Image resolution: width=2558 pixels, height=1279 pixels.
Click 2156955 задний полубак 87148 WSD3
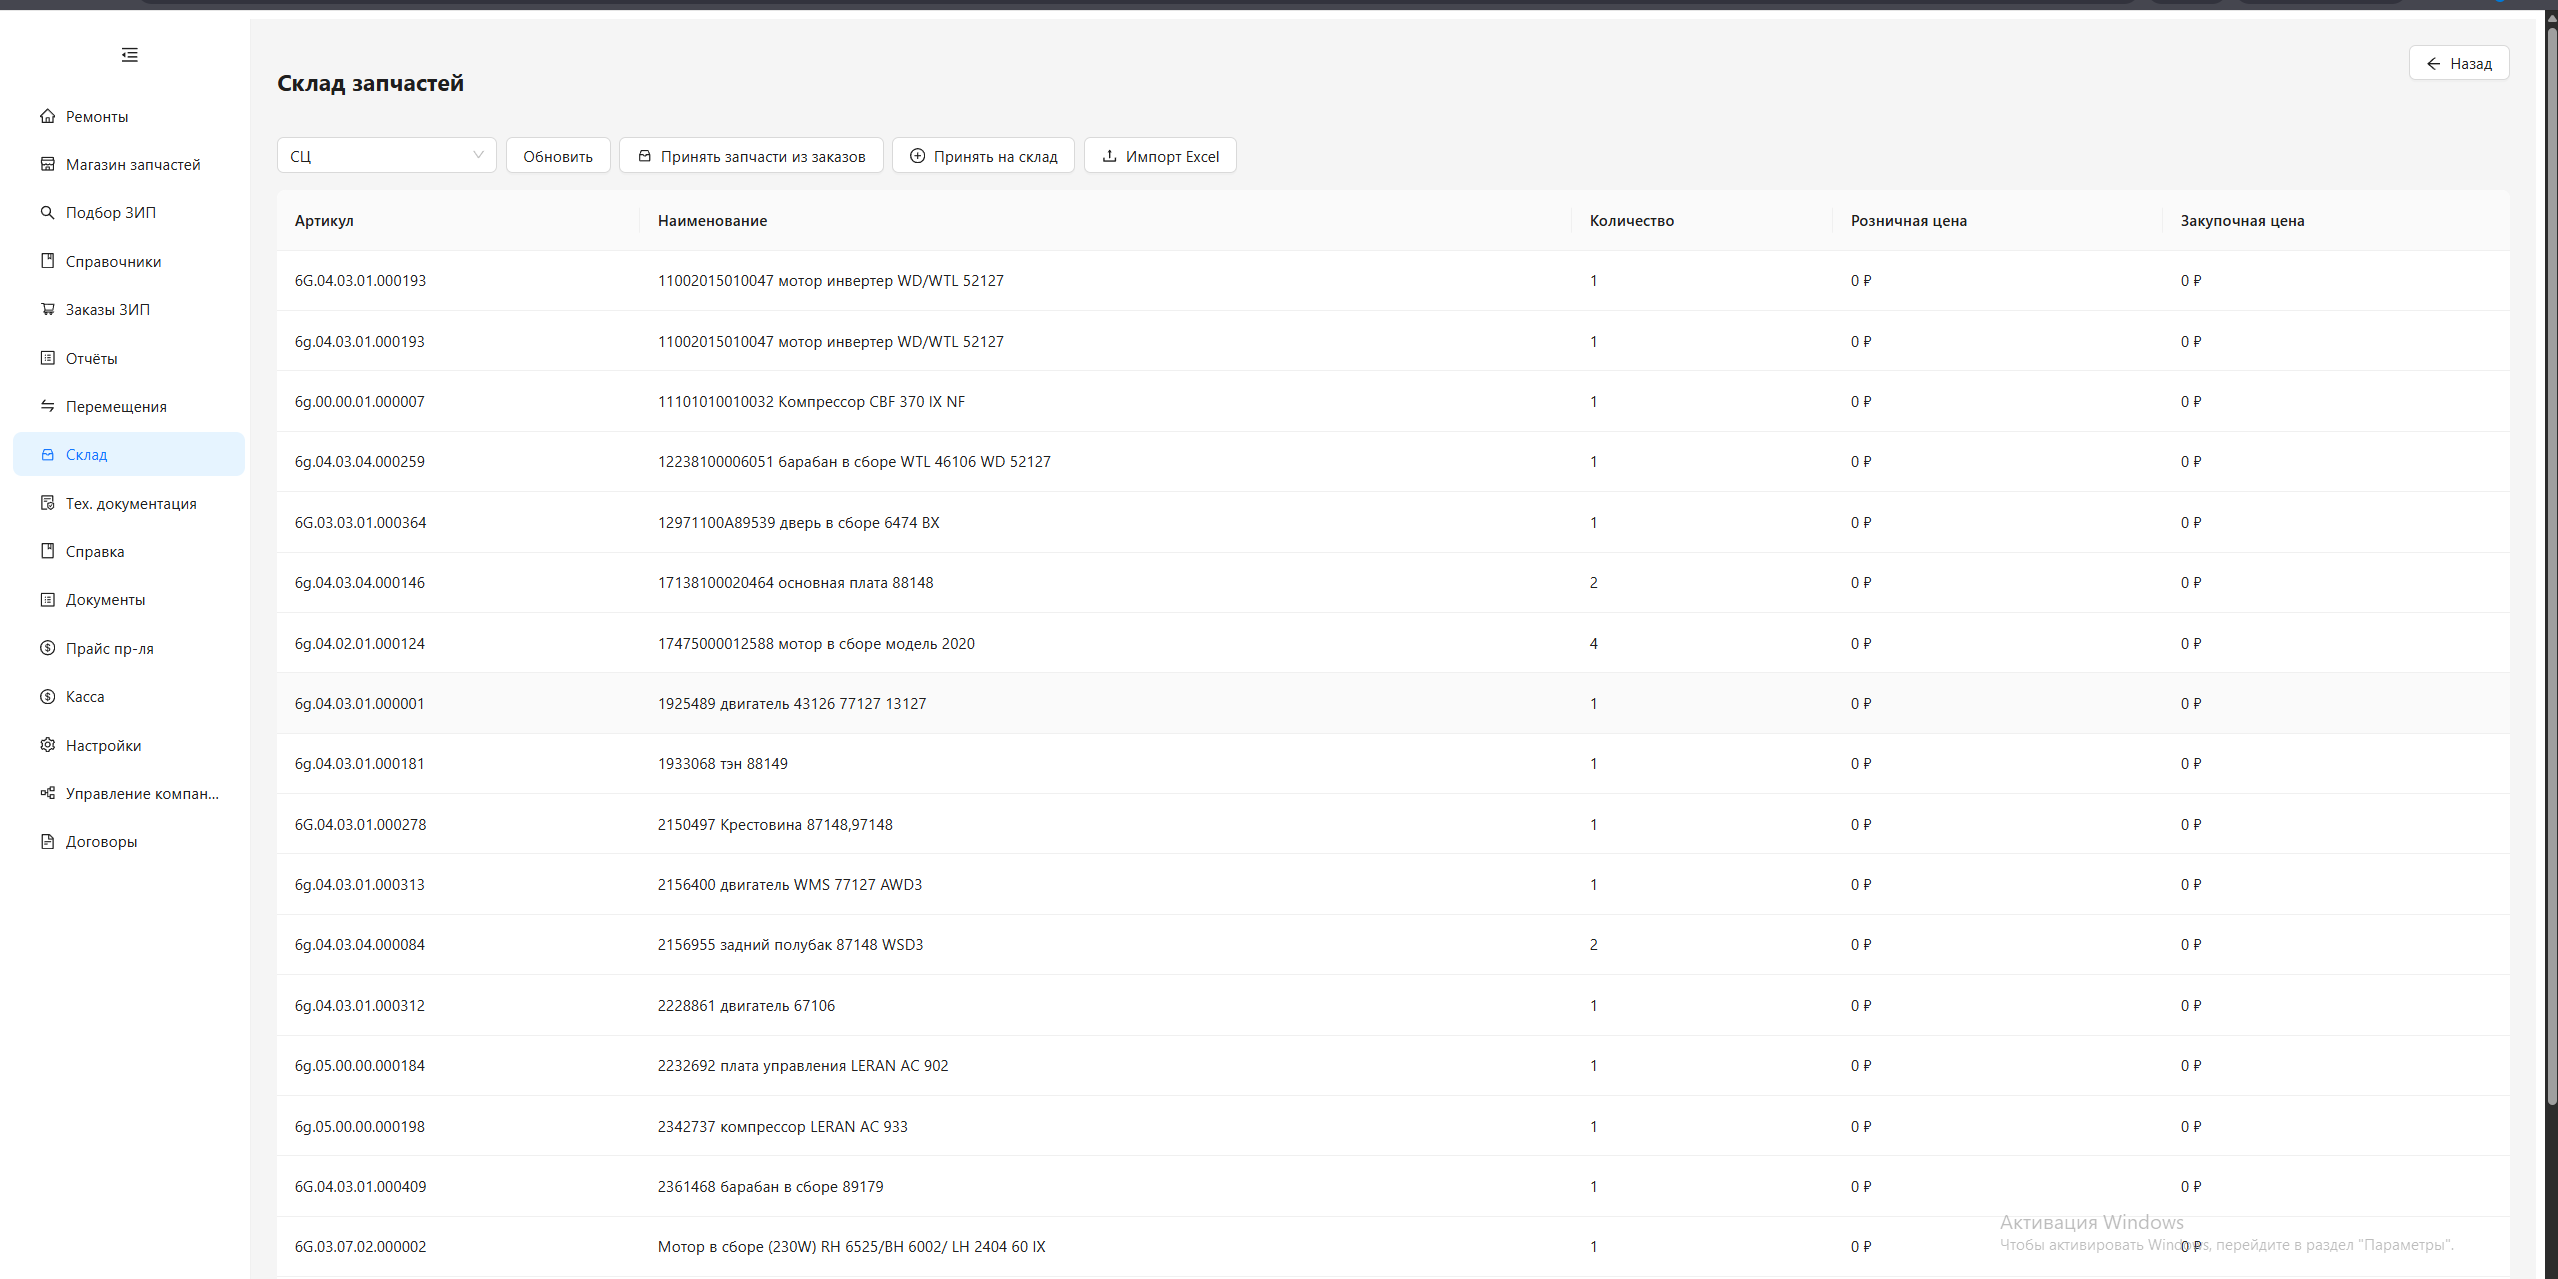point(790,945)
